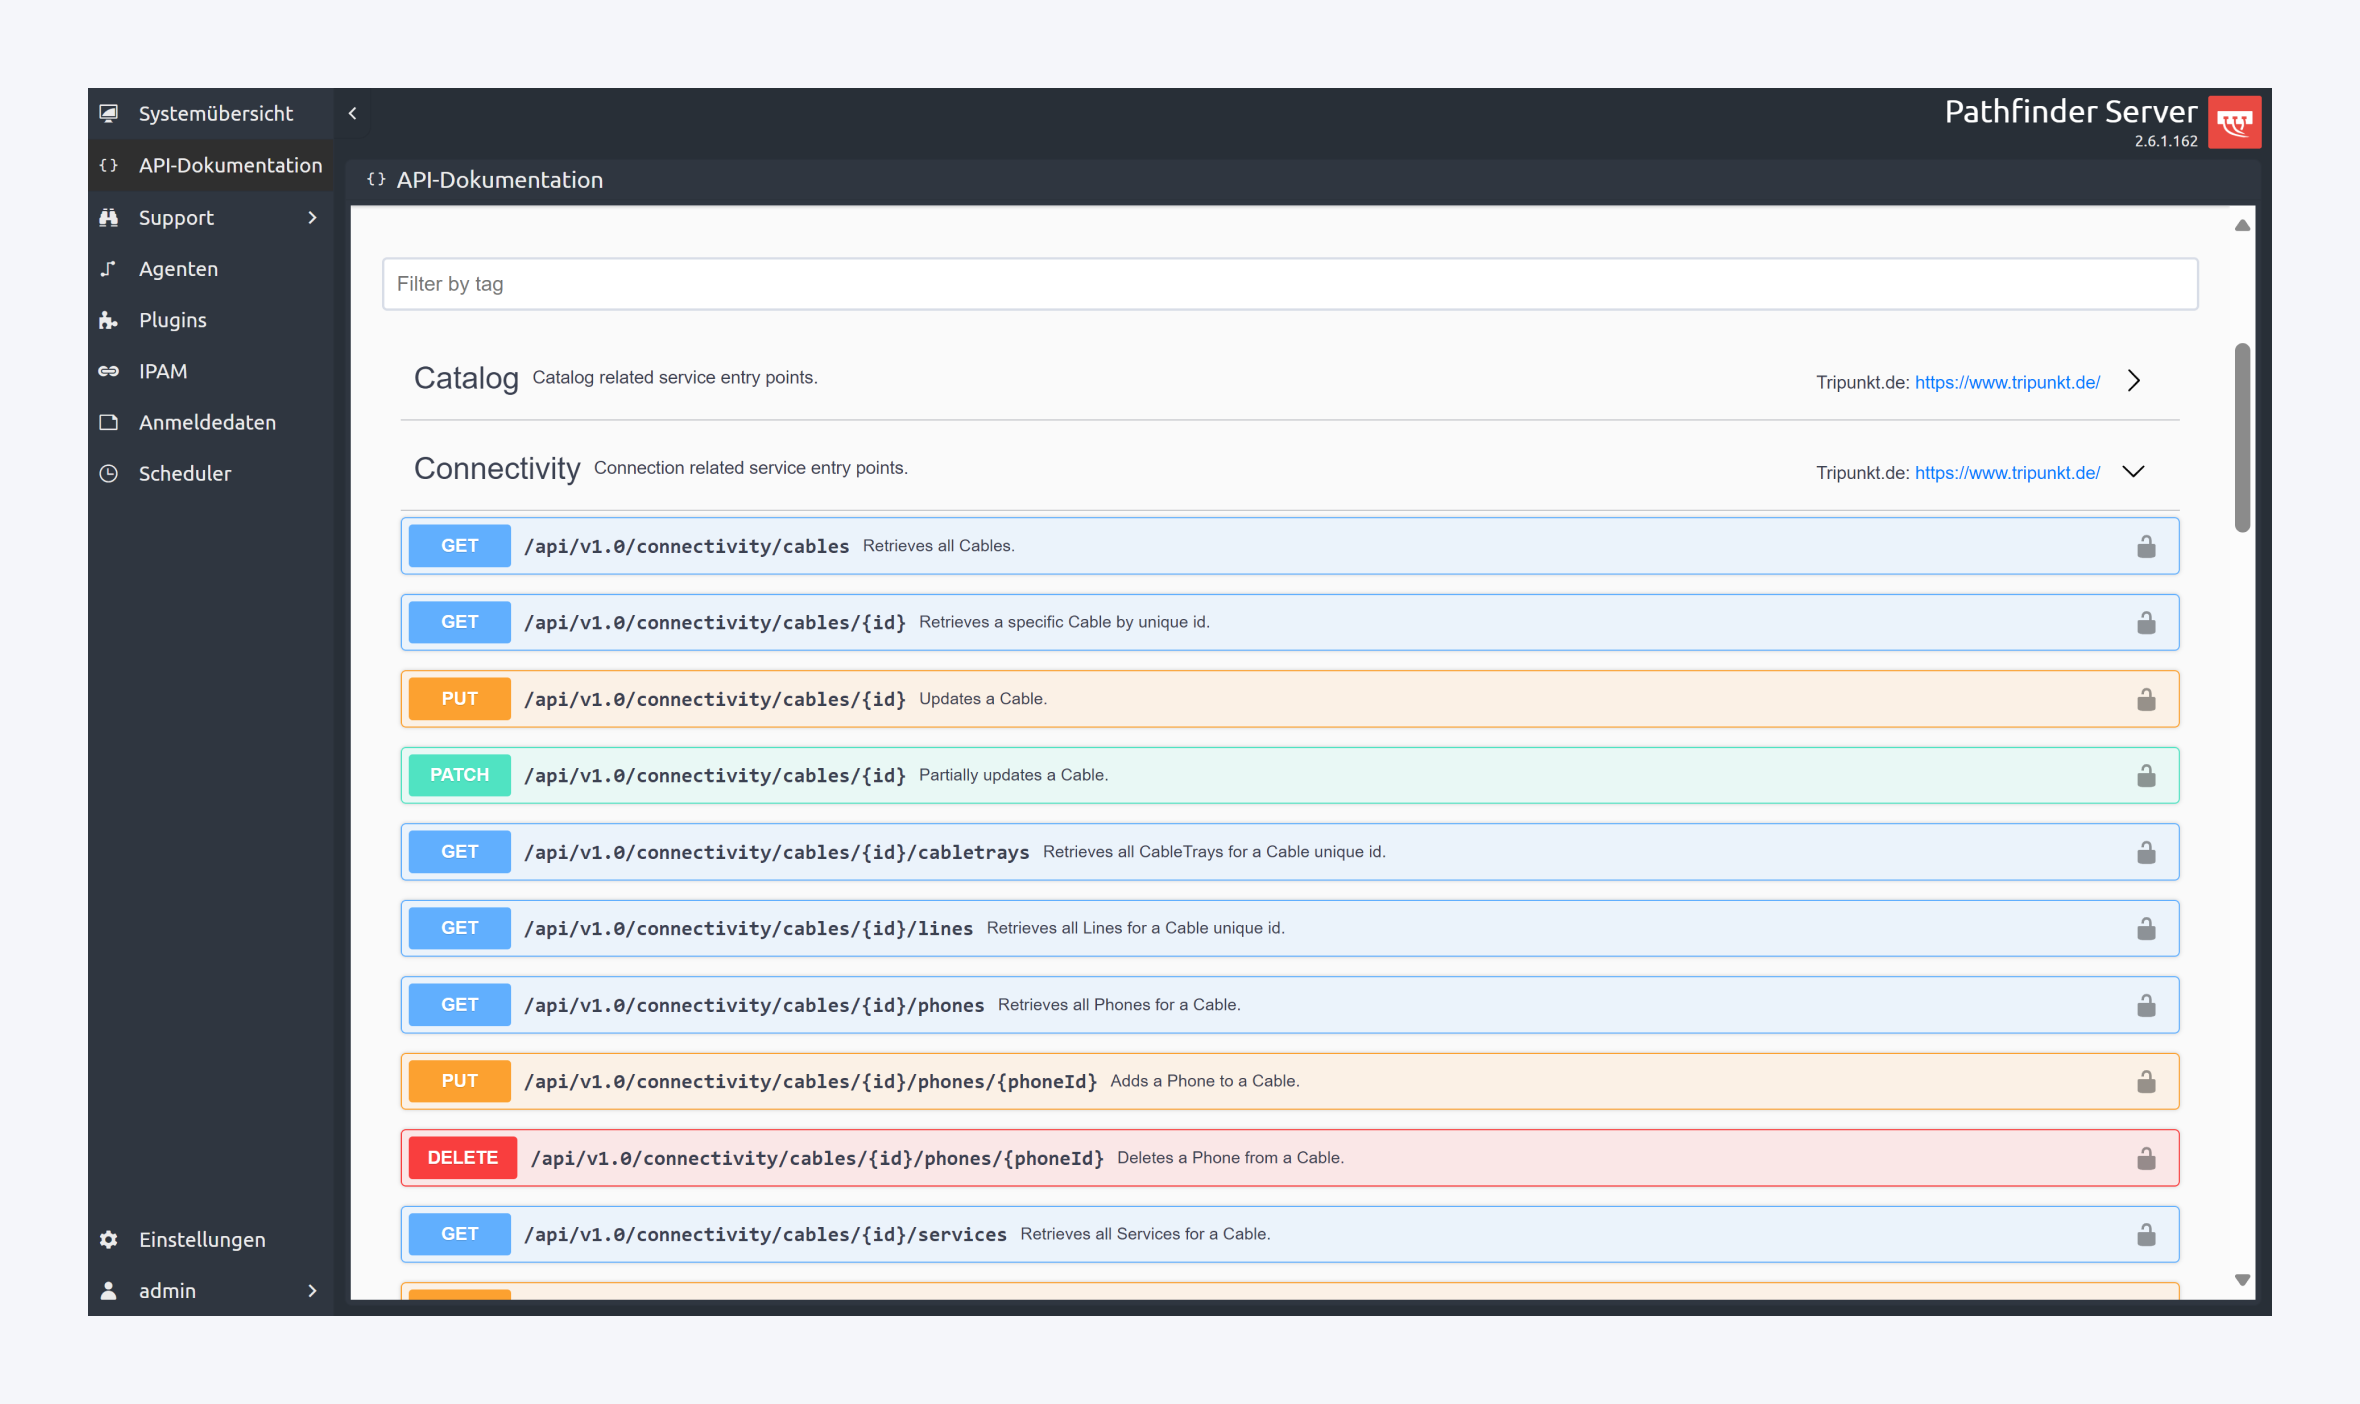
Task: Expand the Support submenu chevron
Action: point(312,217)
